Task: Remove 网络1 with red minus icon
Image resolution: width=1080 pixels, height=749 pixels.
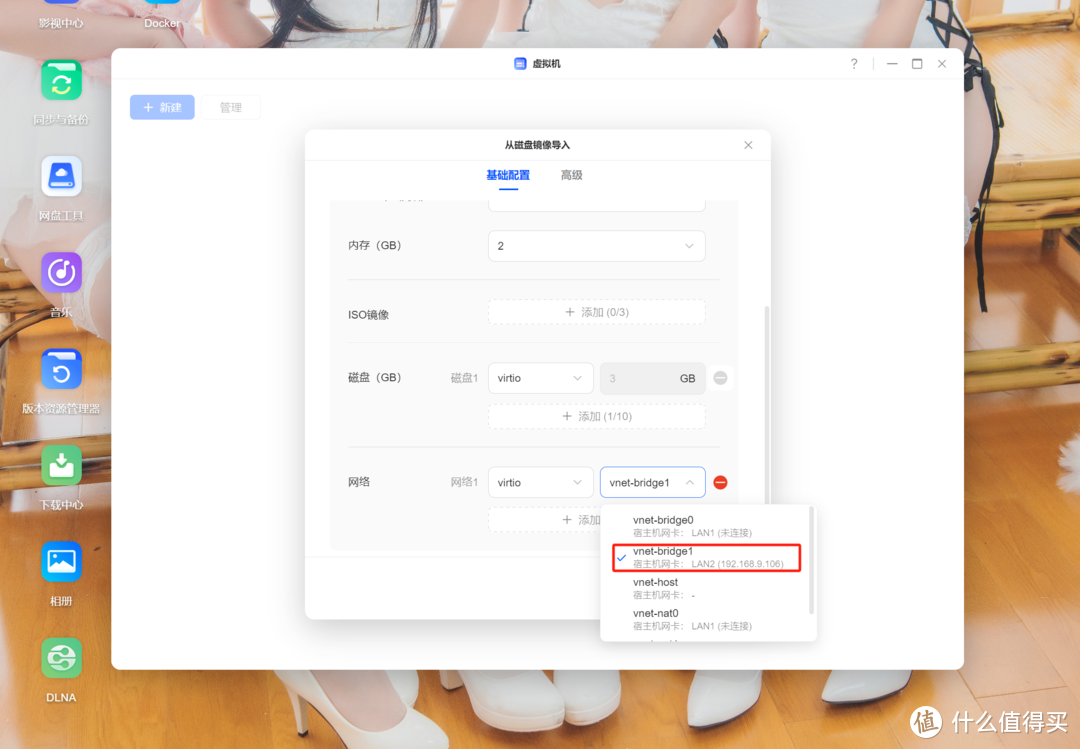Action: tap(720, 483)
